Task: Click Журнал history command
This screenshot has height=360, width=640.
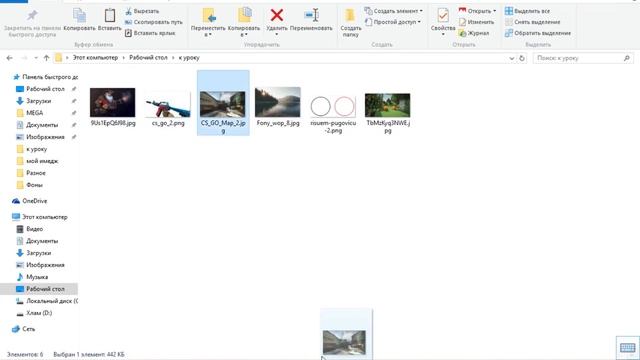Action: [473, 33]
